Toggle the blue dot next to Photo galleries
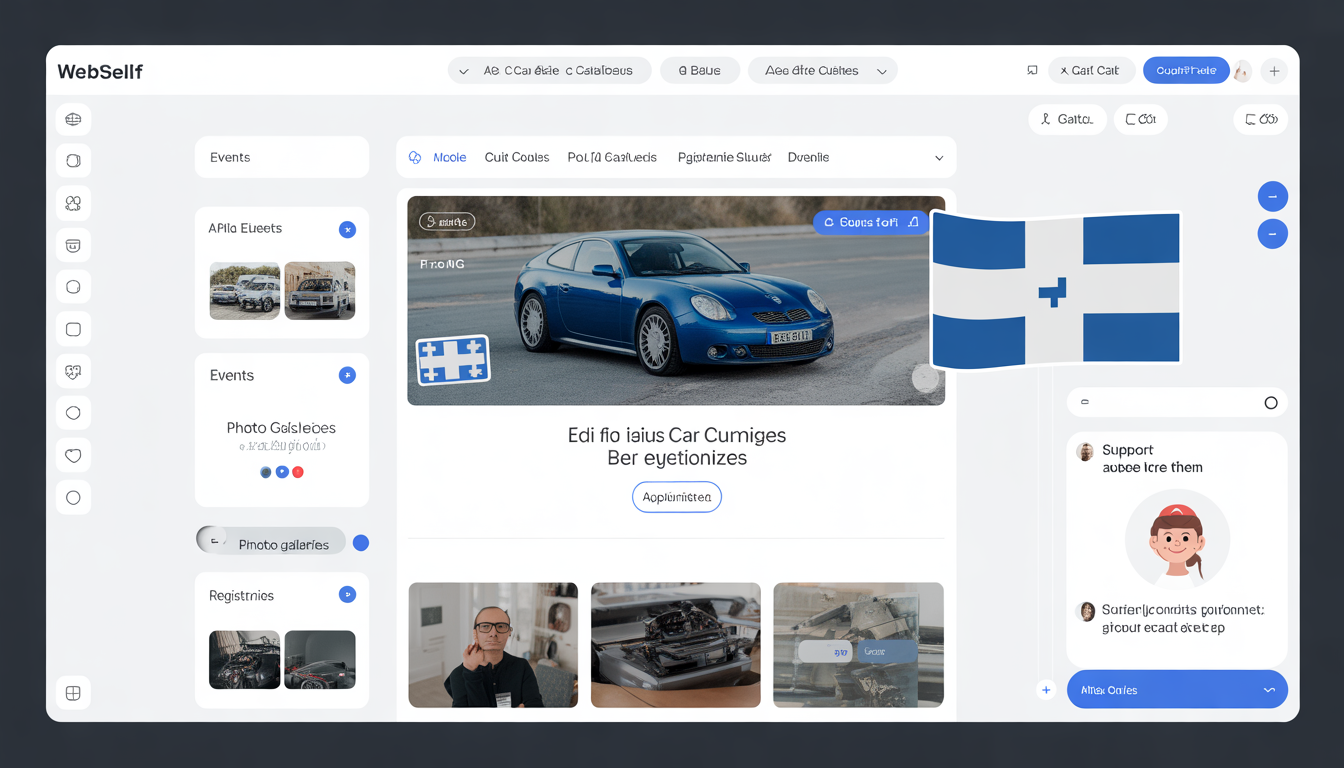1344x768 pixels. [361, 543]
